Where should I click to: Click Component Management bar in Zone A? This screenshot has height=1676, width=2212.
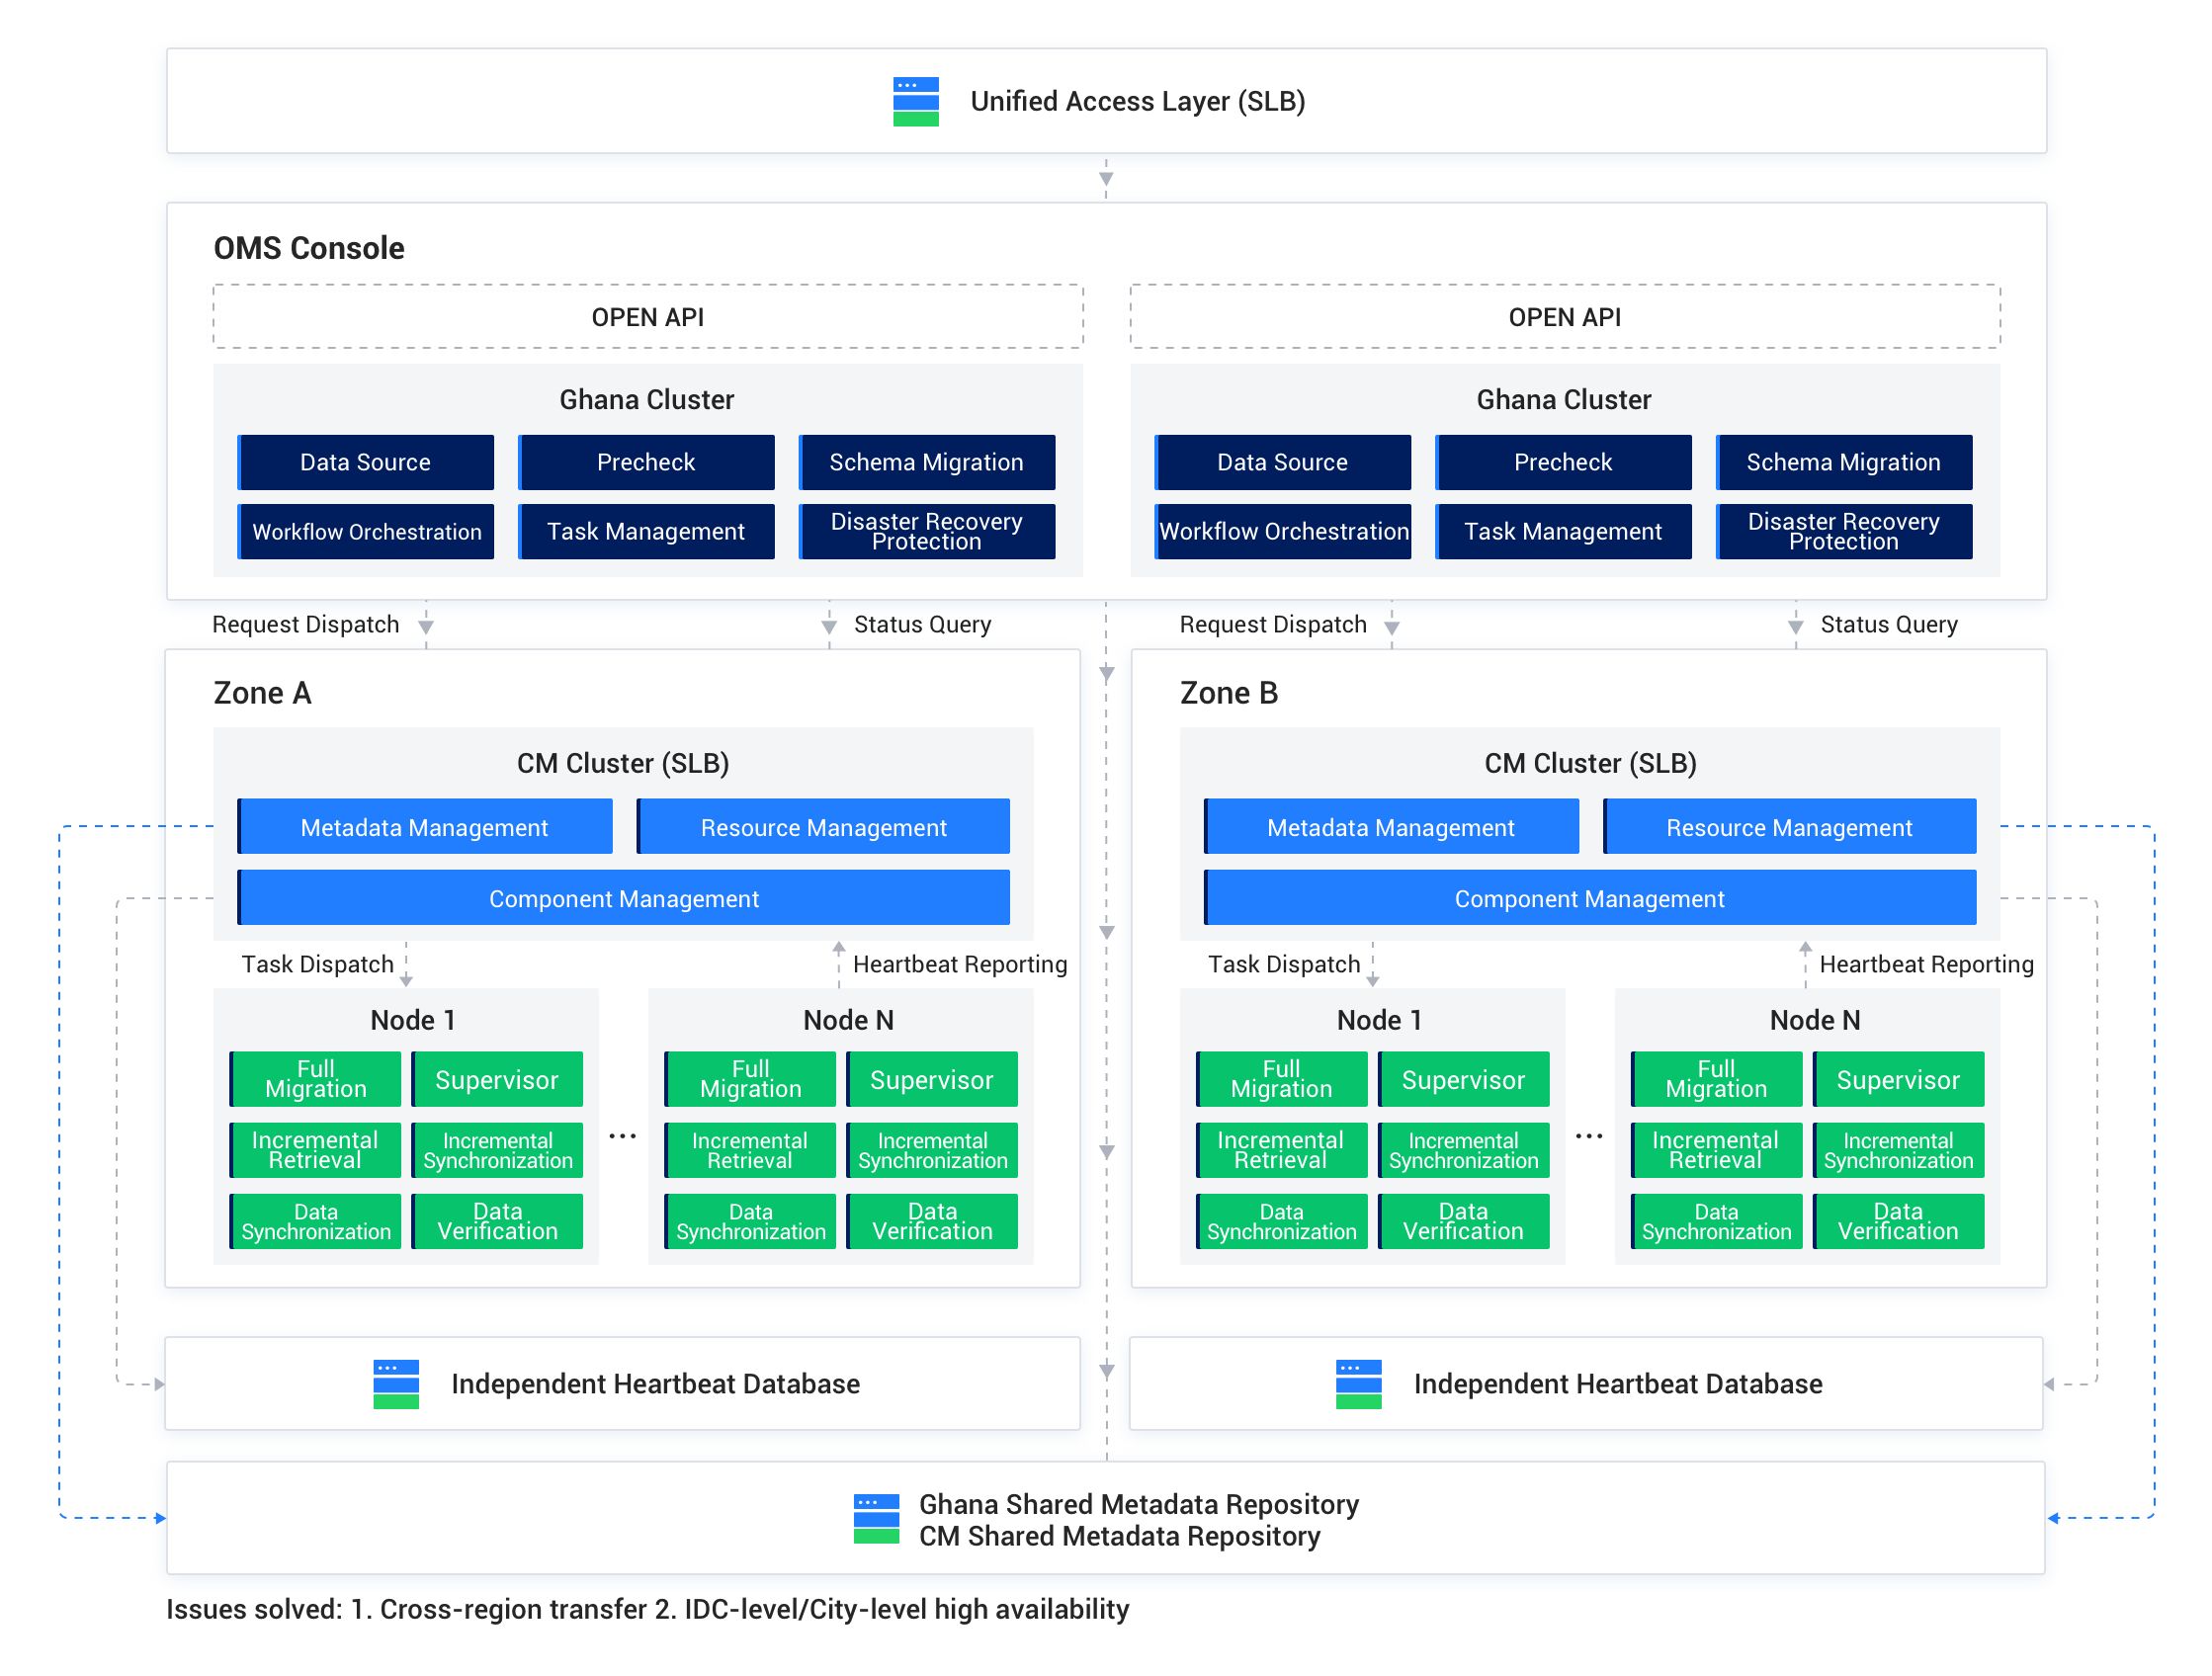tap(624, 898)
